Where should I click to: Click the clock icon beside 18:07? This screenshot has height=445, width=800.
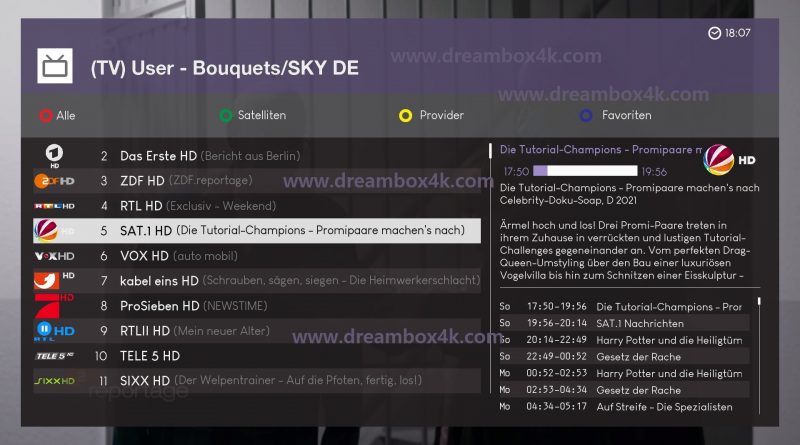point(714,33)
